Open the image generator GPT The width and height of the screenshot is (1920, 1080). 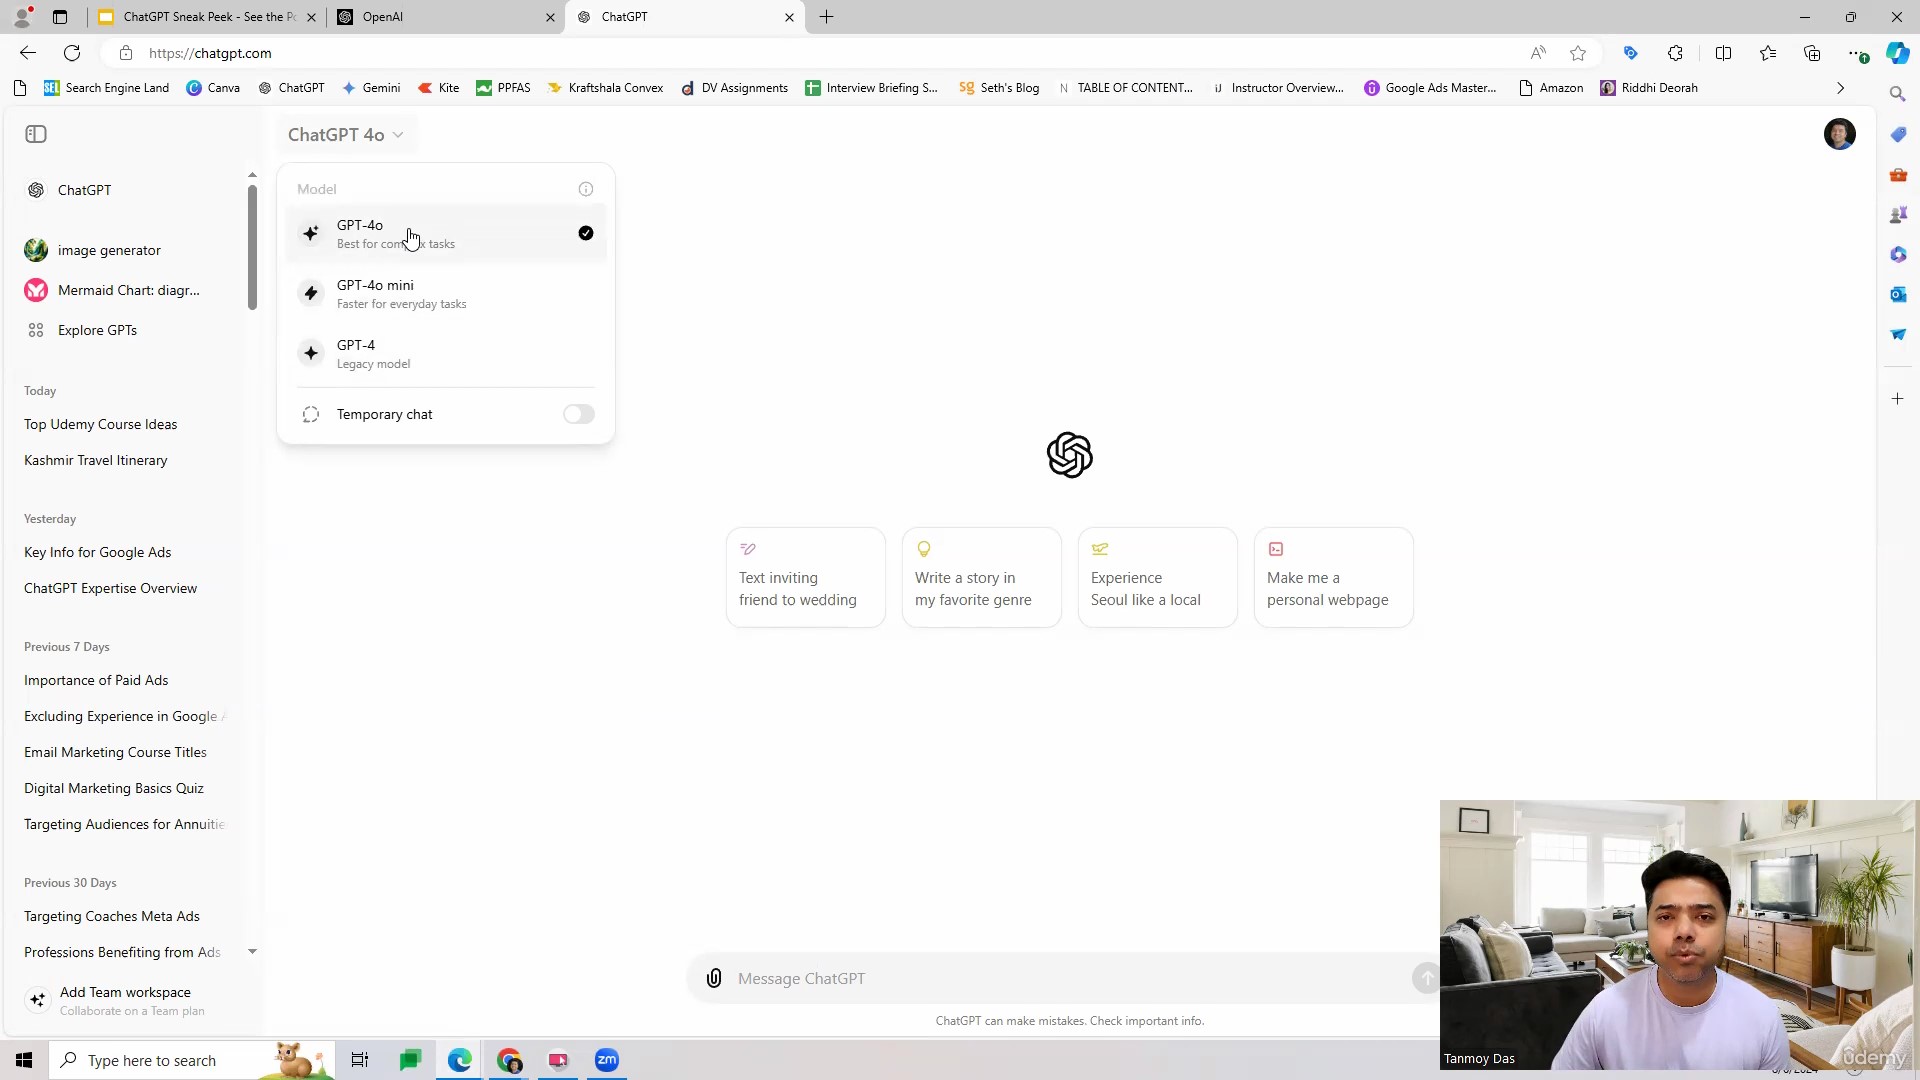coord(109,250)
